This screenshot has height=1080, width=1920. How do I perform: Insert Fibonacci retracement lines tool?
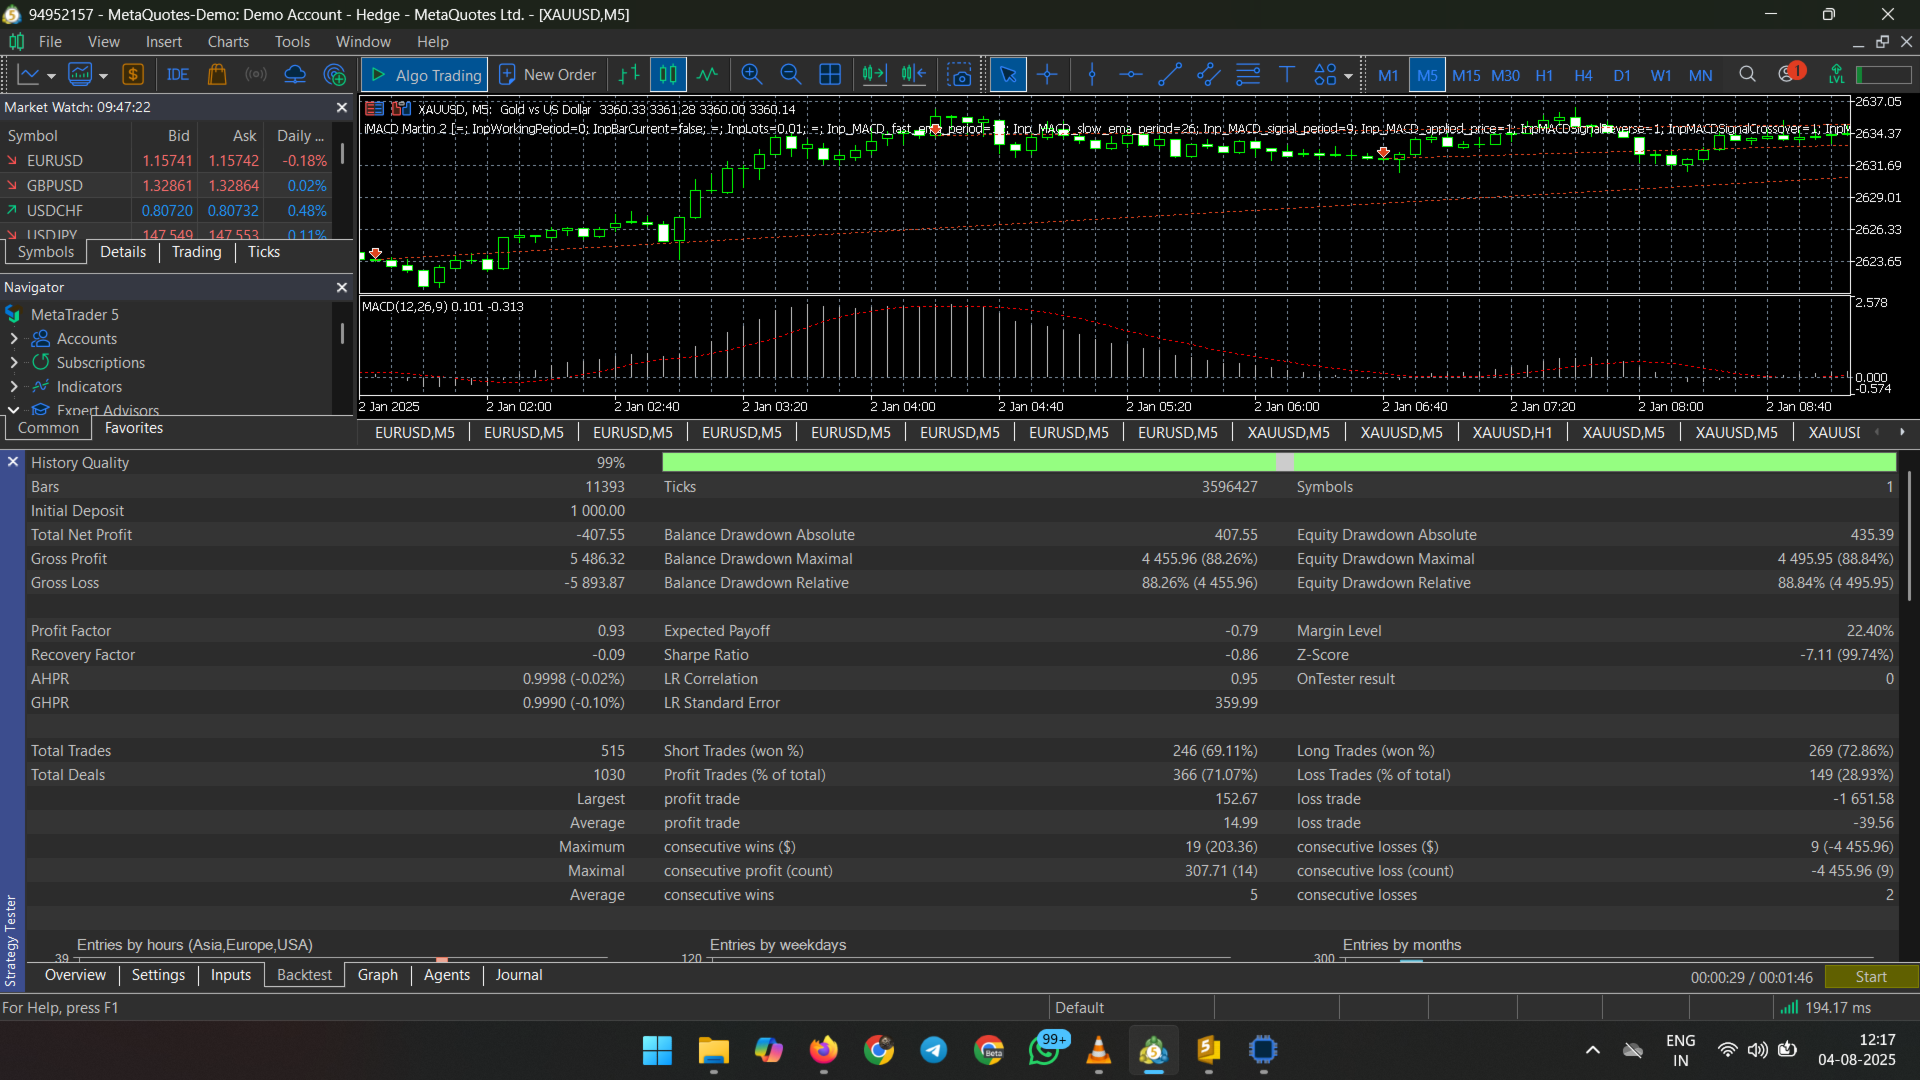1248,75
